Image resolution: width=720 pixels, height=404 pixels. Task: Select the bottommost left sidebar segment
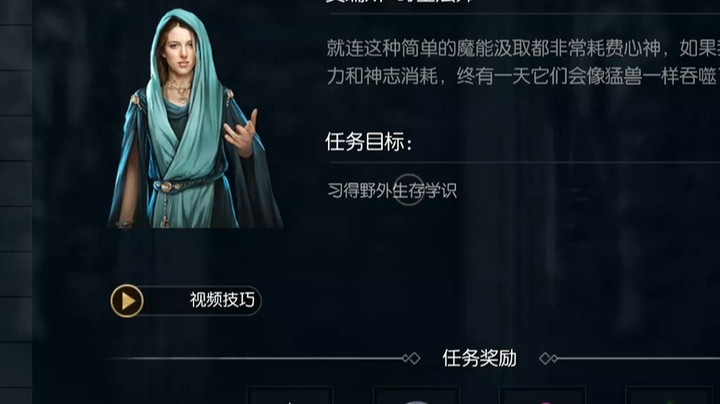(x=16, y=396)
